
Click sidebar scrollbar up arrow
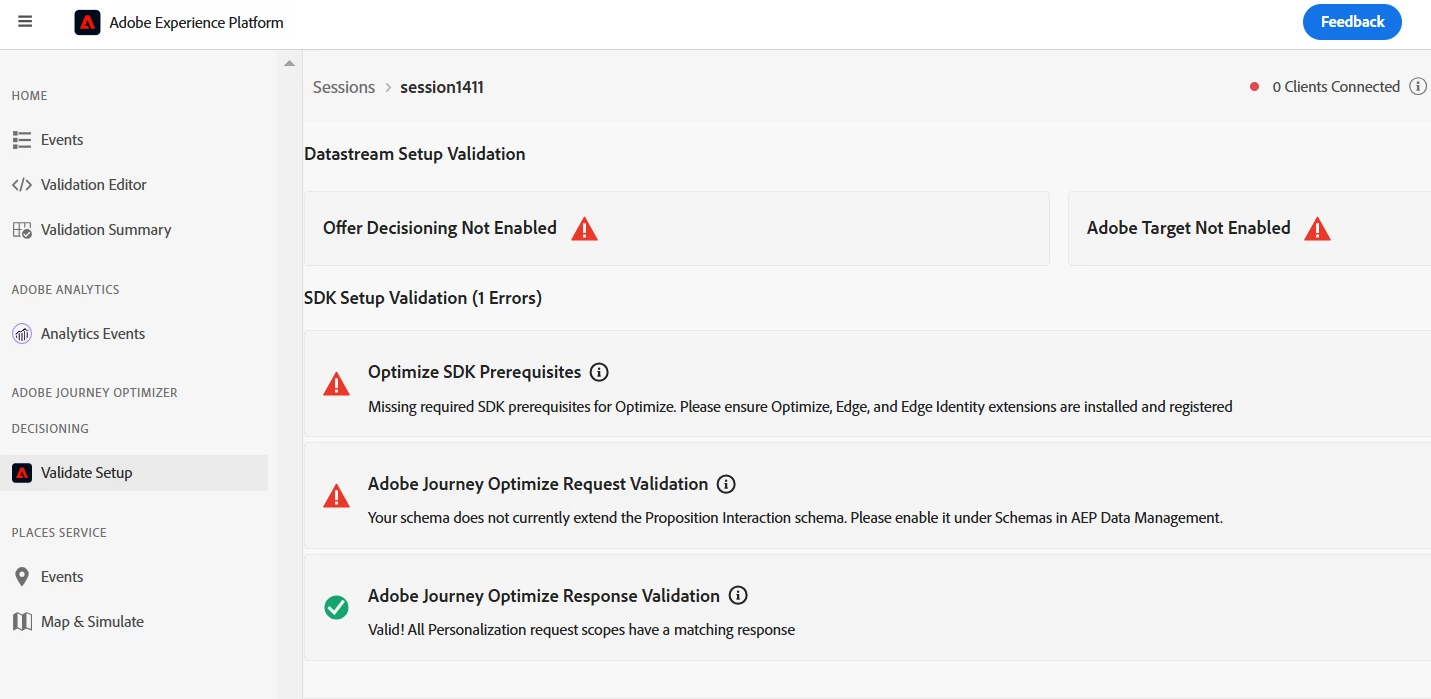289,63
